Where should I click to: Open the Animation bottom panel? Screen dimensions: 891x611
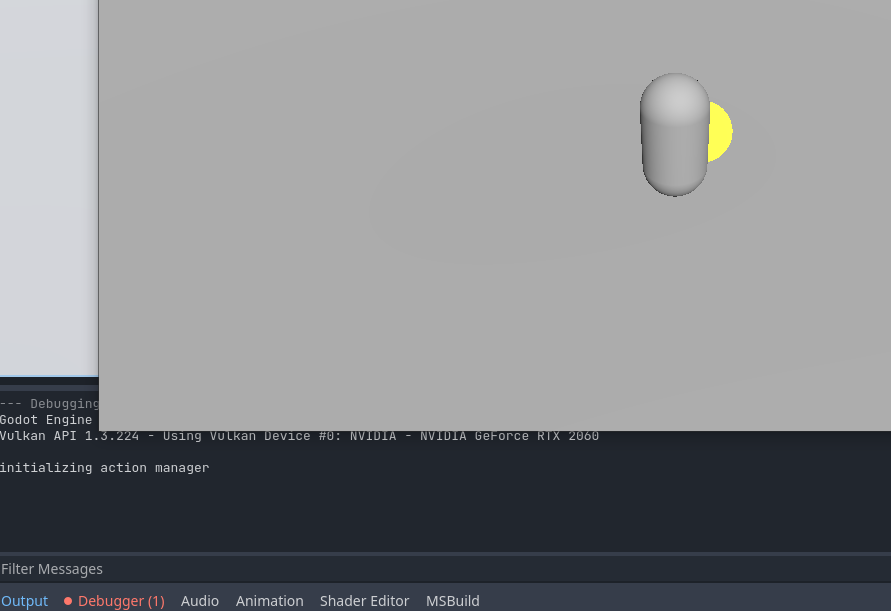point(269,601)
